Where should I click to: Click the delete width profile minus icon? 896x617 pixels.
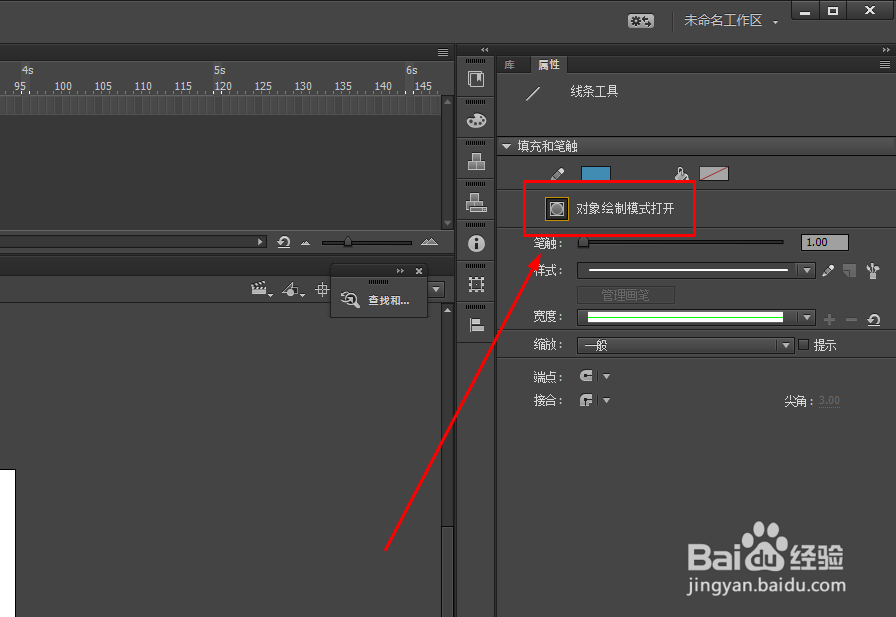point(851,319)
